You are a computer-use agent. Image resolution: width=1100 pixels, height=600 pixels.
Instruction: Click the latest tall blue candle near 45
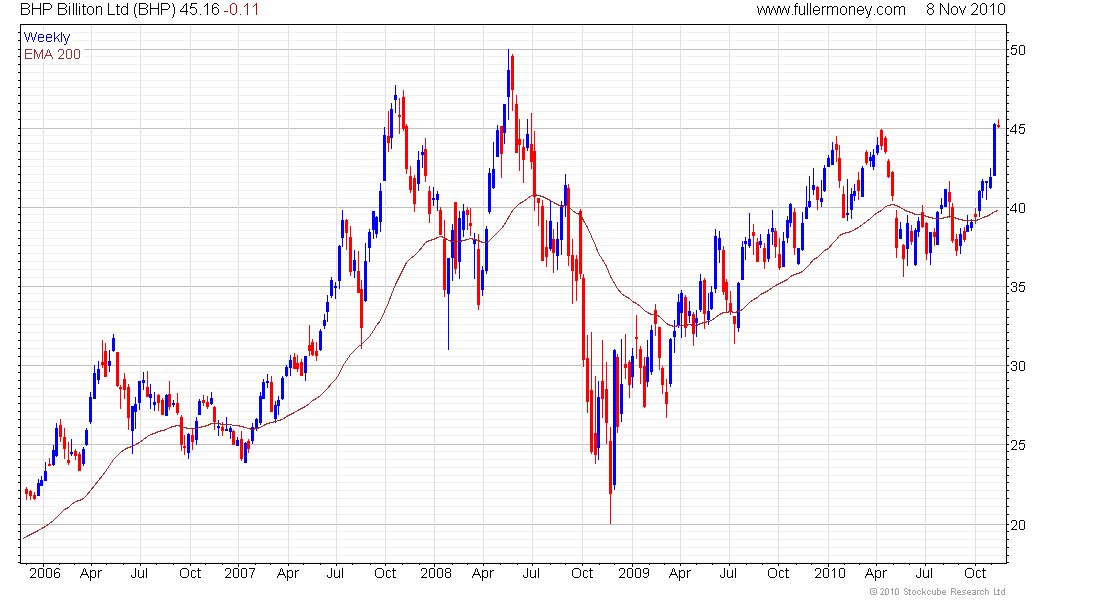[994, 149]
